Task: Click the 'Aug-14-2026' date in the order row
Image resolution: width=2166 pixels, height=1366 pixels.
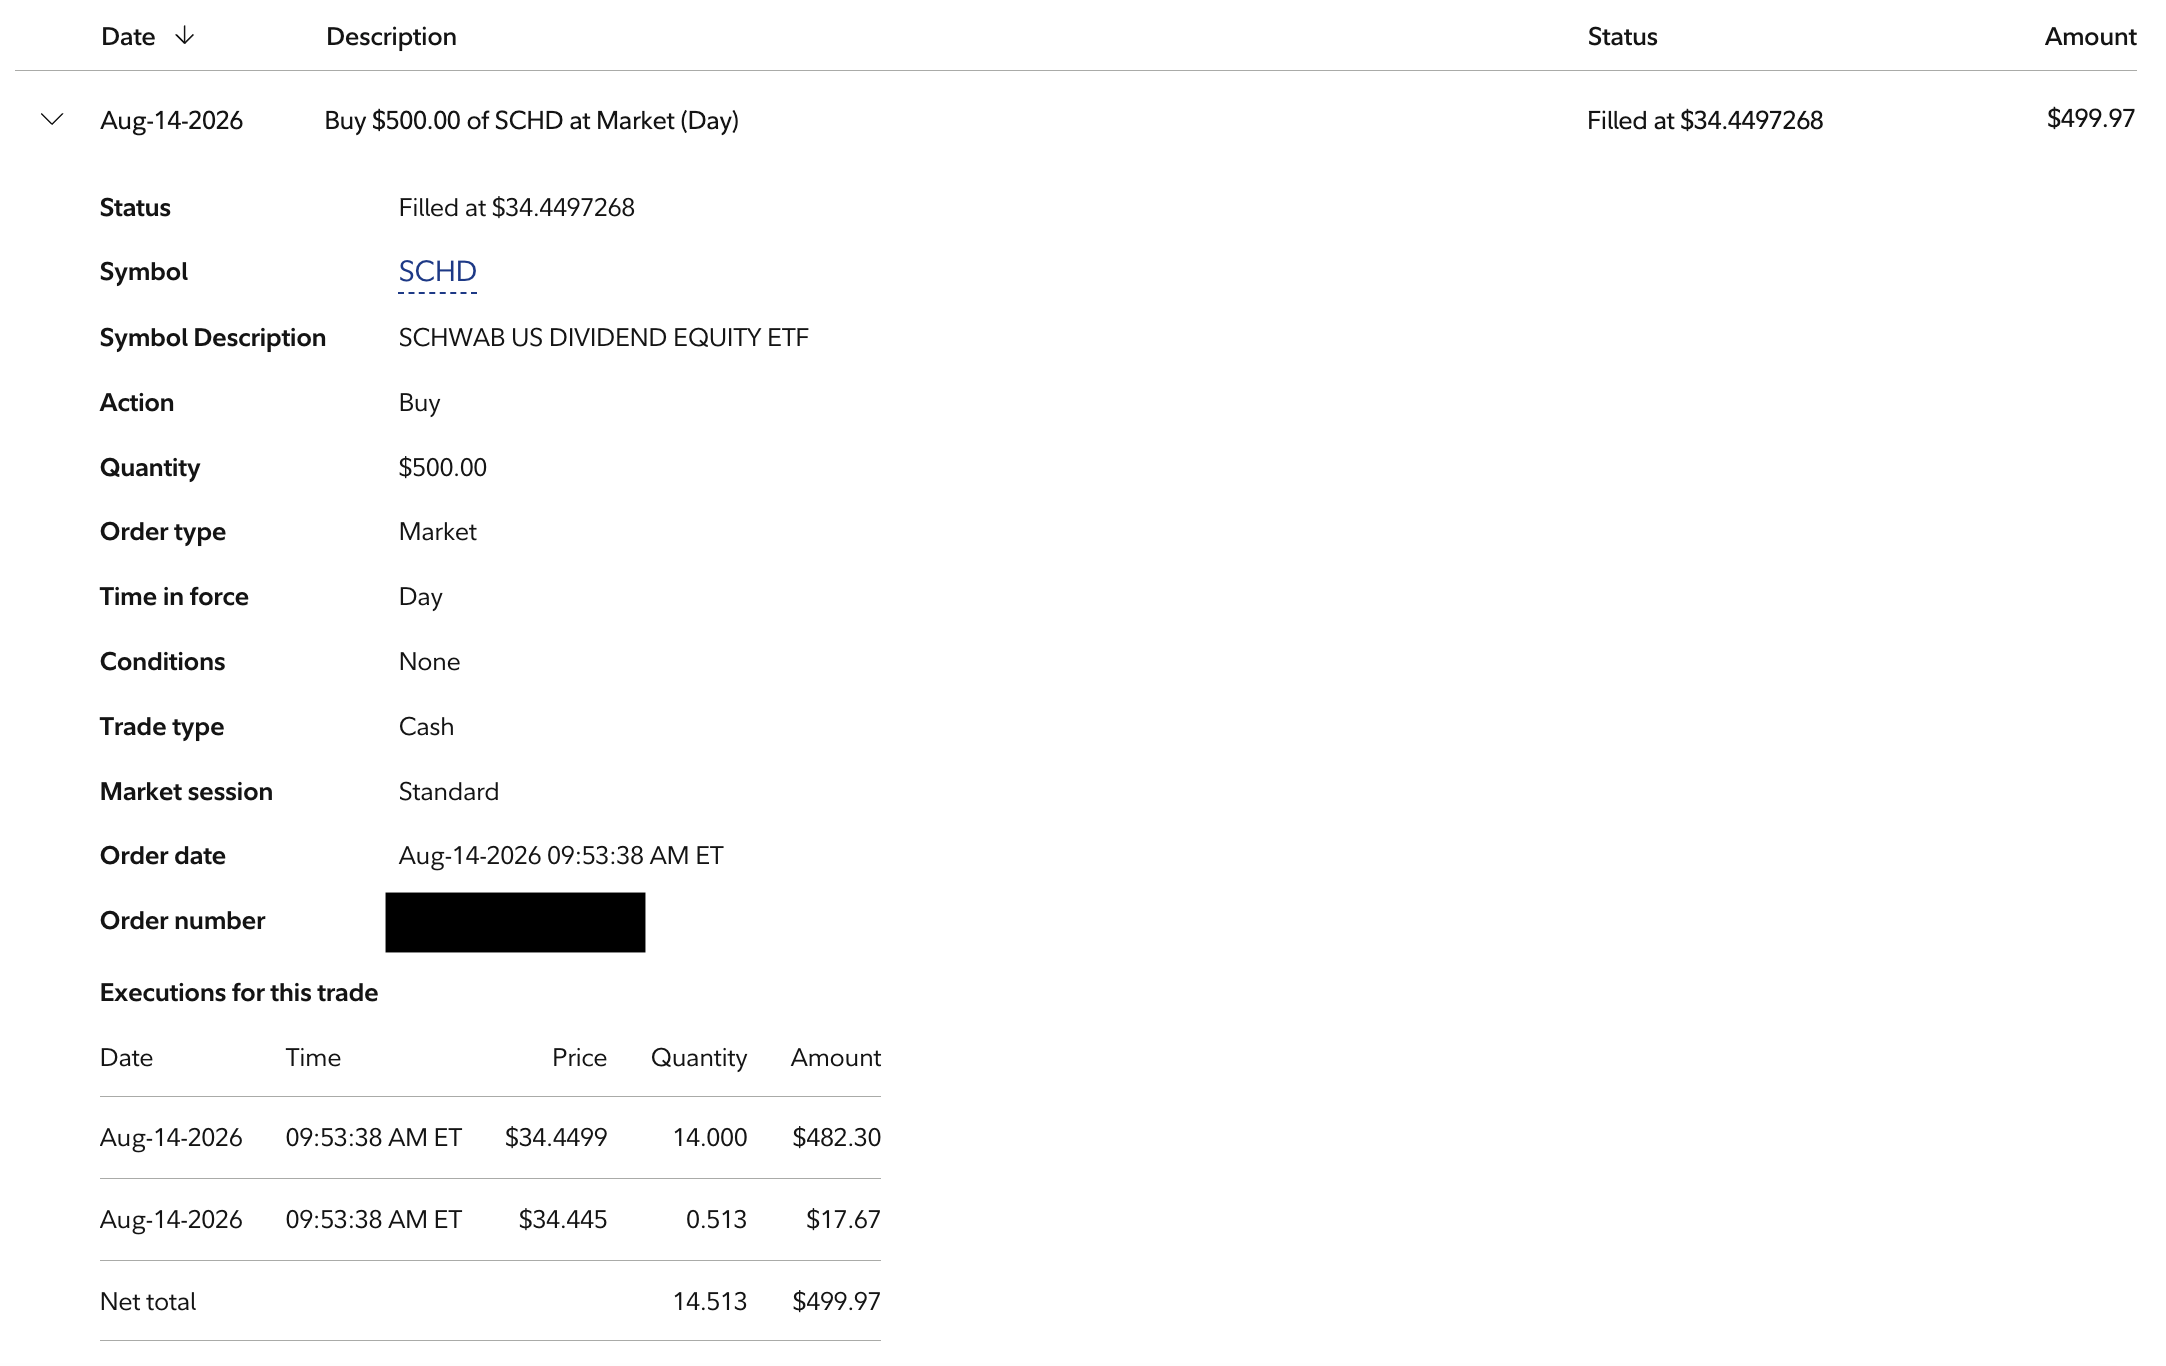Action: click(172, 121)
